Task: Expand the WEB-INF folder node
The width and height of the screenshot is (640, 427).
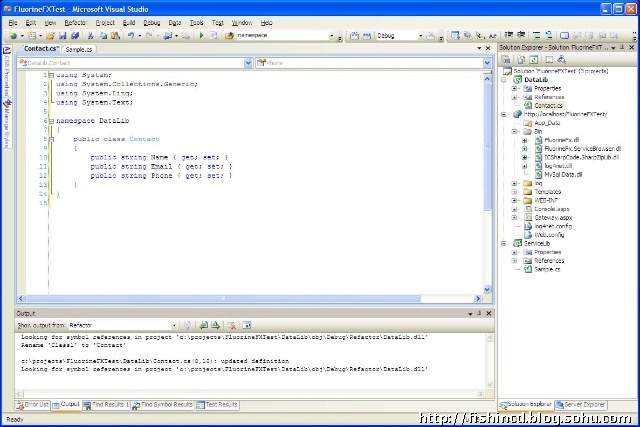Action: 514,200
